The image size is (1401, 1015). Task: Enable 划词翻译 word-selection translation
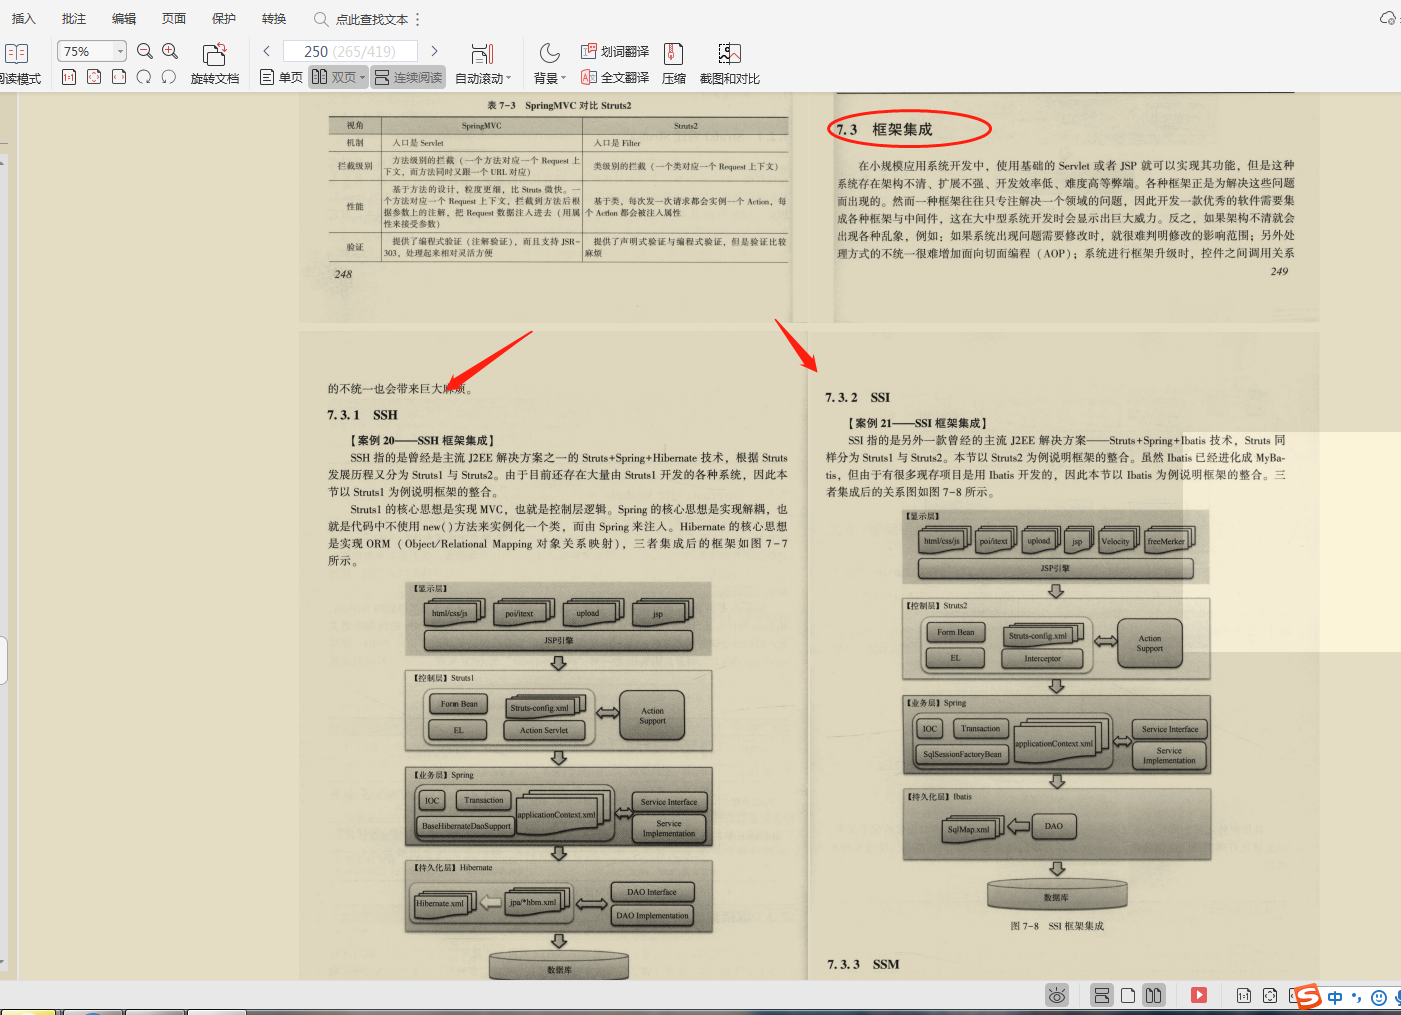(x=613, y=51)
